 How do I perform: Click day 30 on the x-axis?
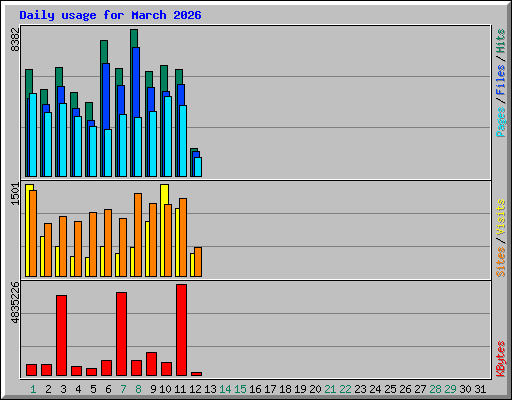click(x=465, y=389)
